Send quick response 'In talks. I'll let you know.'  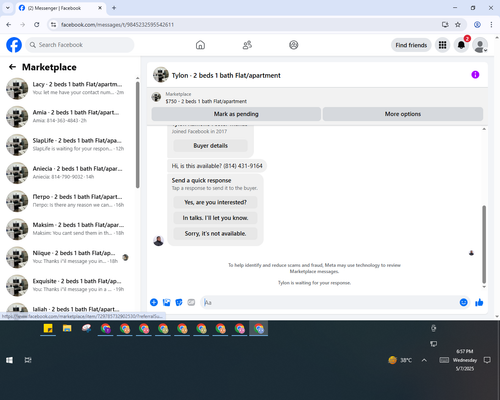point(215,218)
